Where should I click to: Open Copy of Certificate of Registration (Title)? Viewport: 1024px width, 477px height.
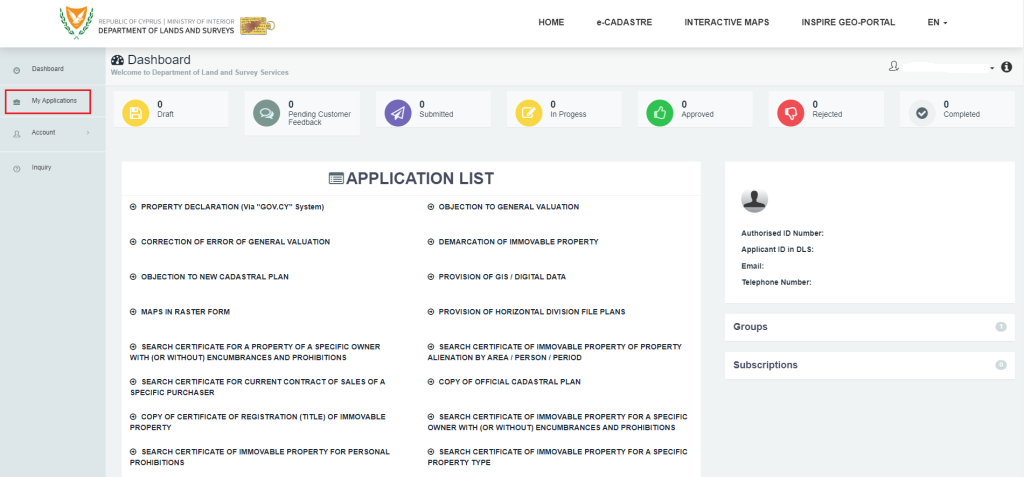click(258, 422)
